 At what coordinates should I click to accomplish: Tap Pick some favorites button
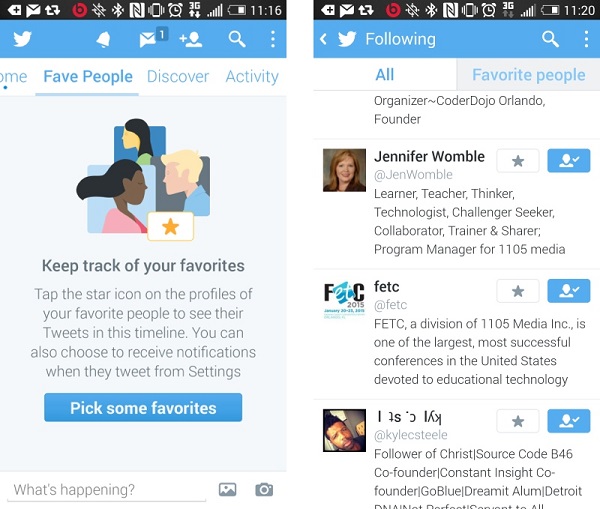click(143, 408)
